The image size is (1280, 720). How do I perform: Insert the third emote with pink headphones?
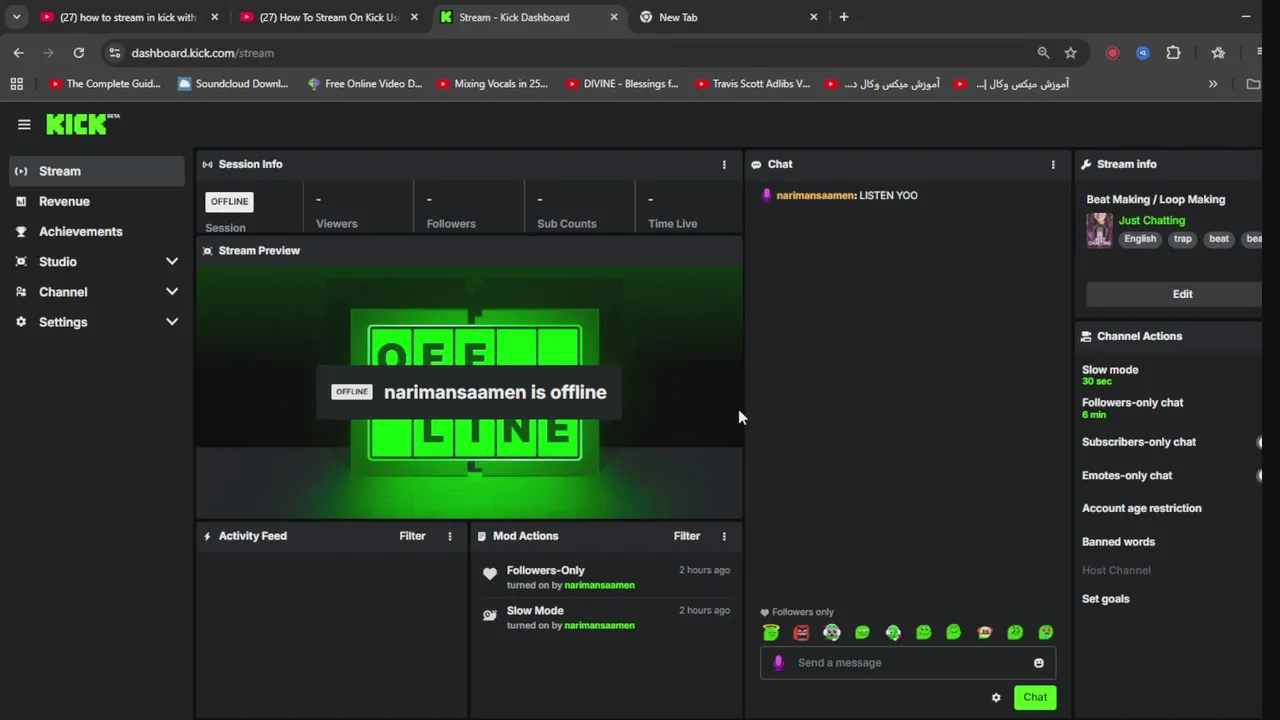pyautogui.click(x=832, y=632)
